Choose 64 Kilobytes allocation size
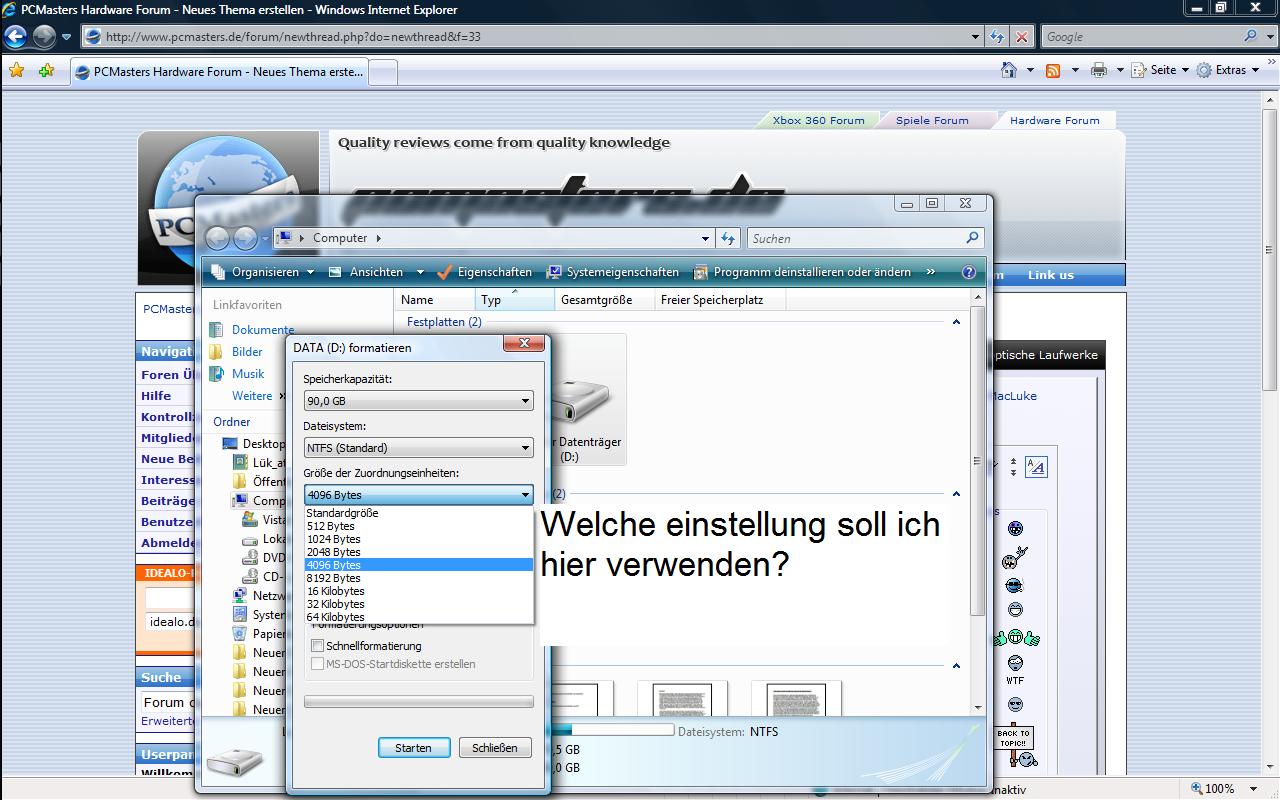Screen dimensions: 1280x800 coord(336,617)
